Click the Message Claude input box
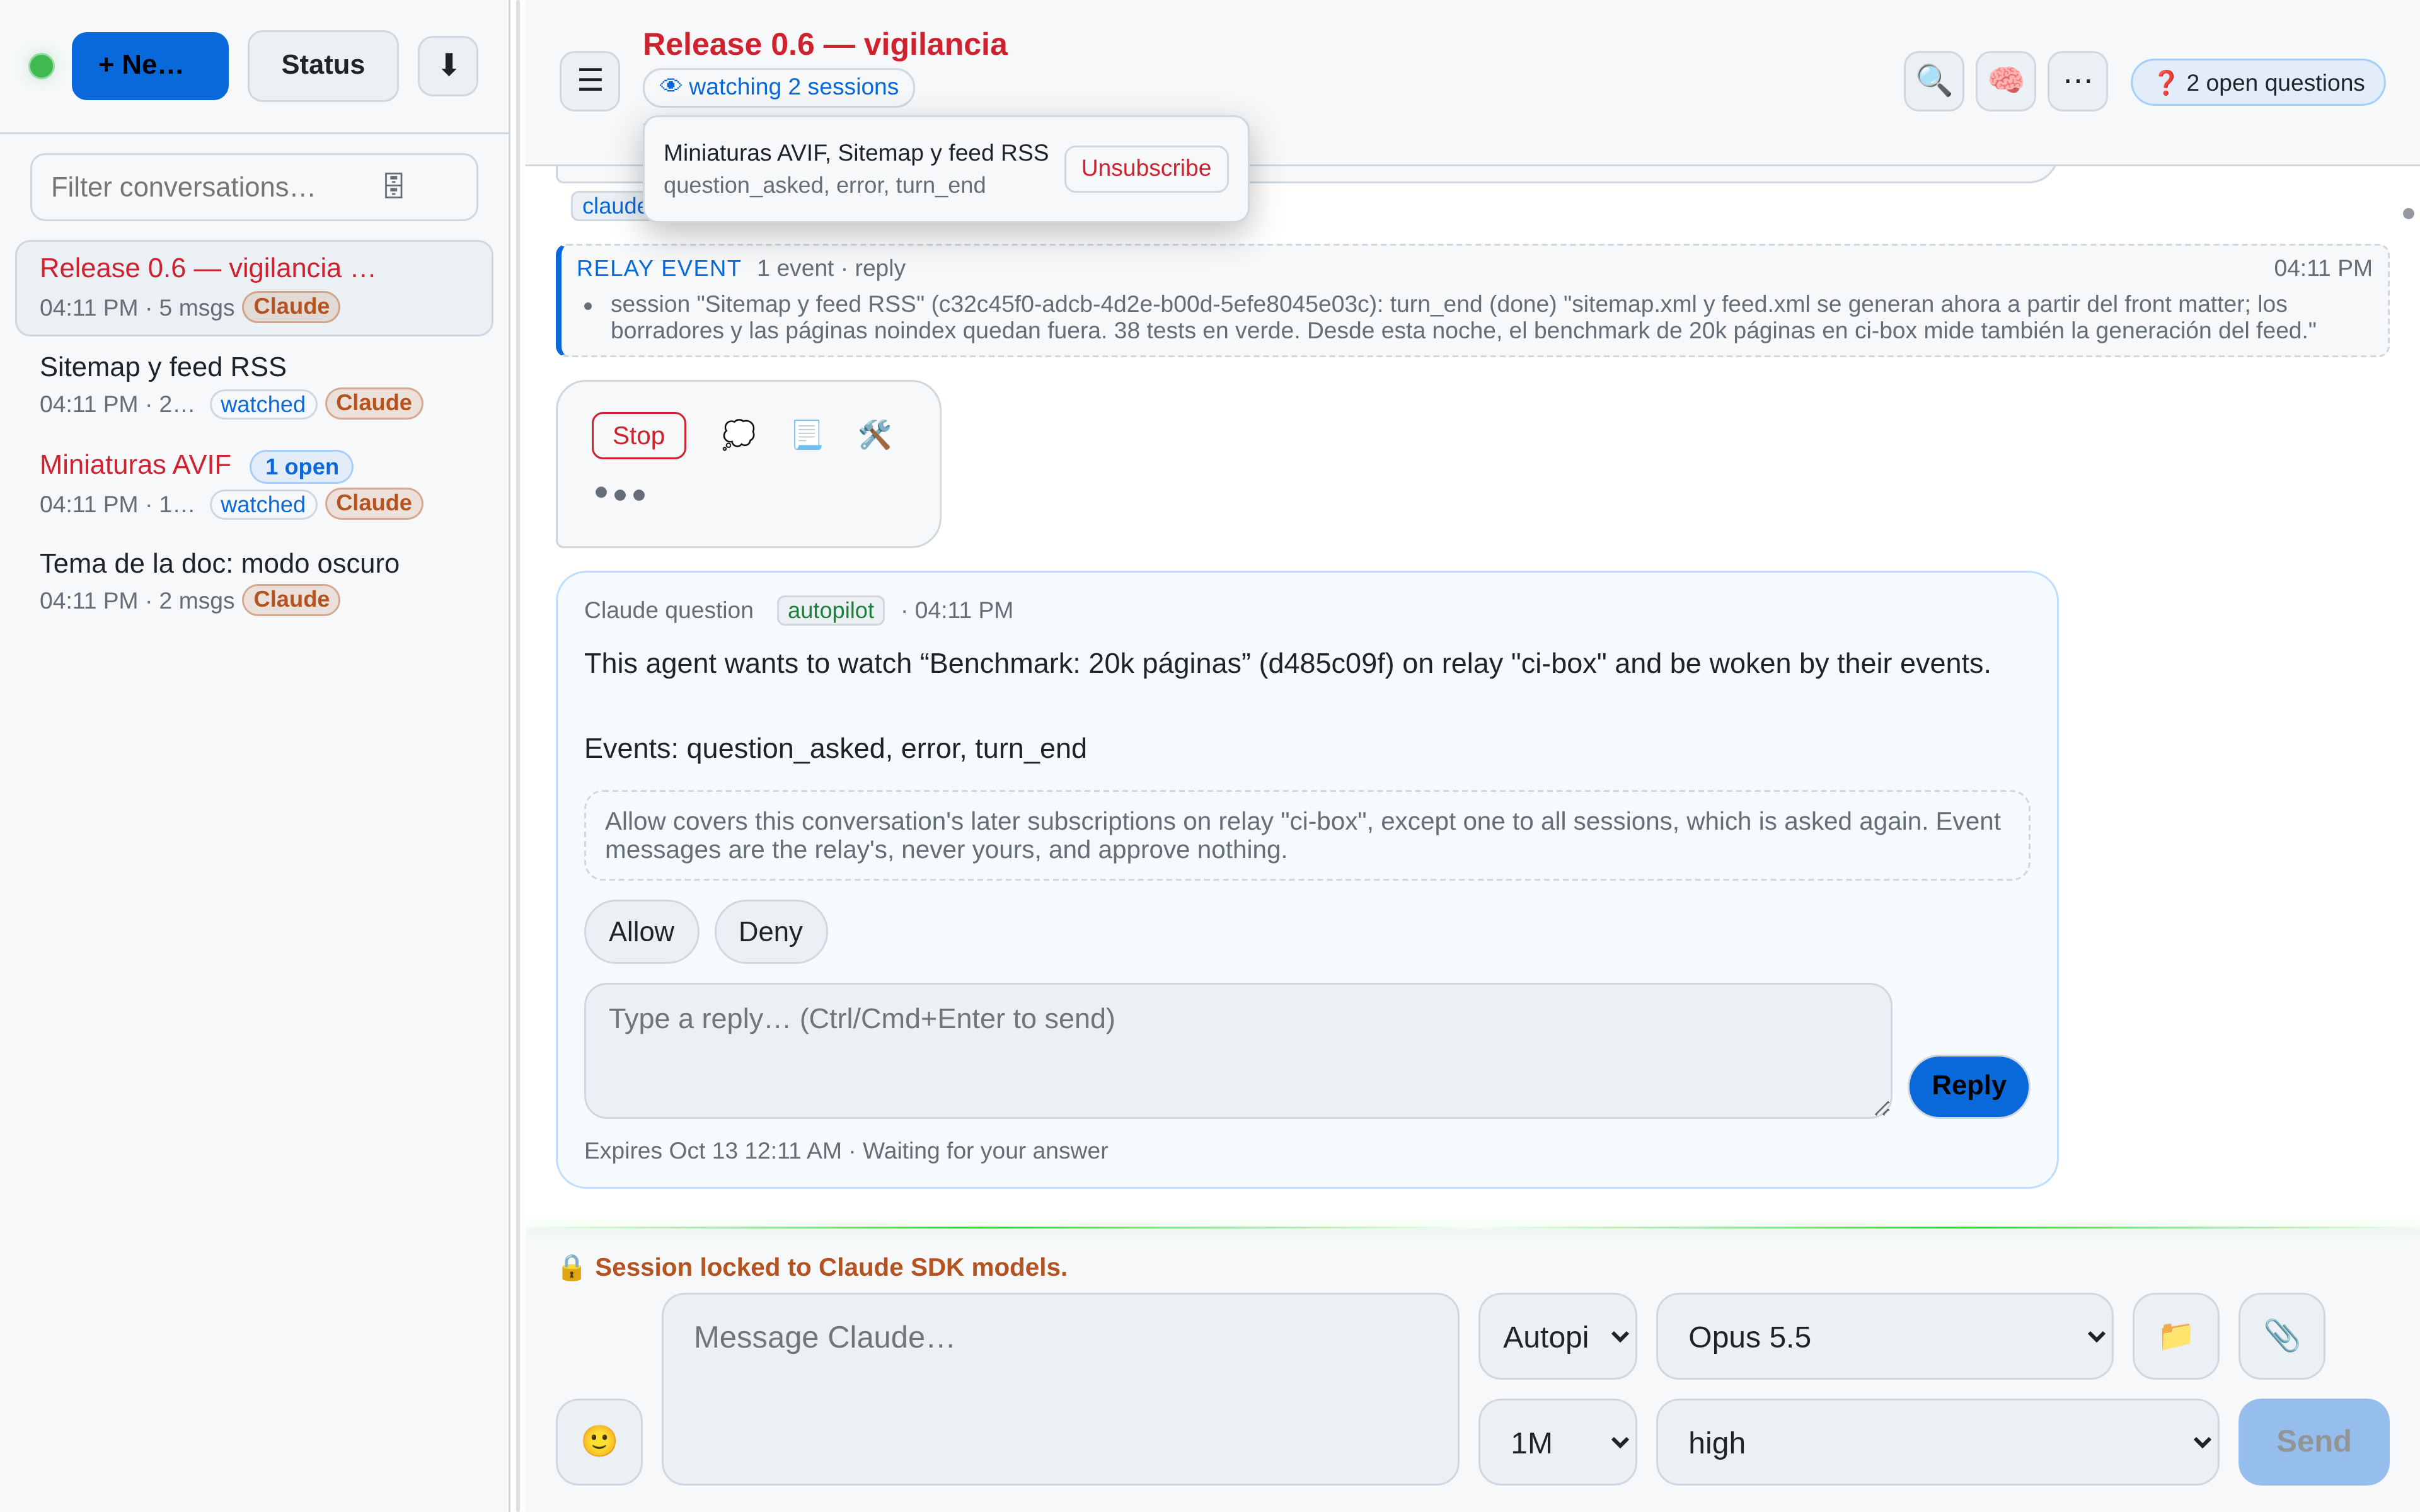 (x=1060, y=1388)
